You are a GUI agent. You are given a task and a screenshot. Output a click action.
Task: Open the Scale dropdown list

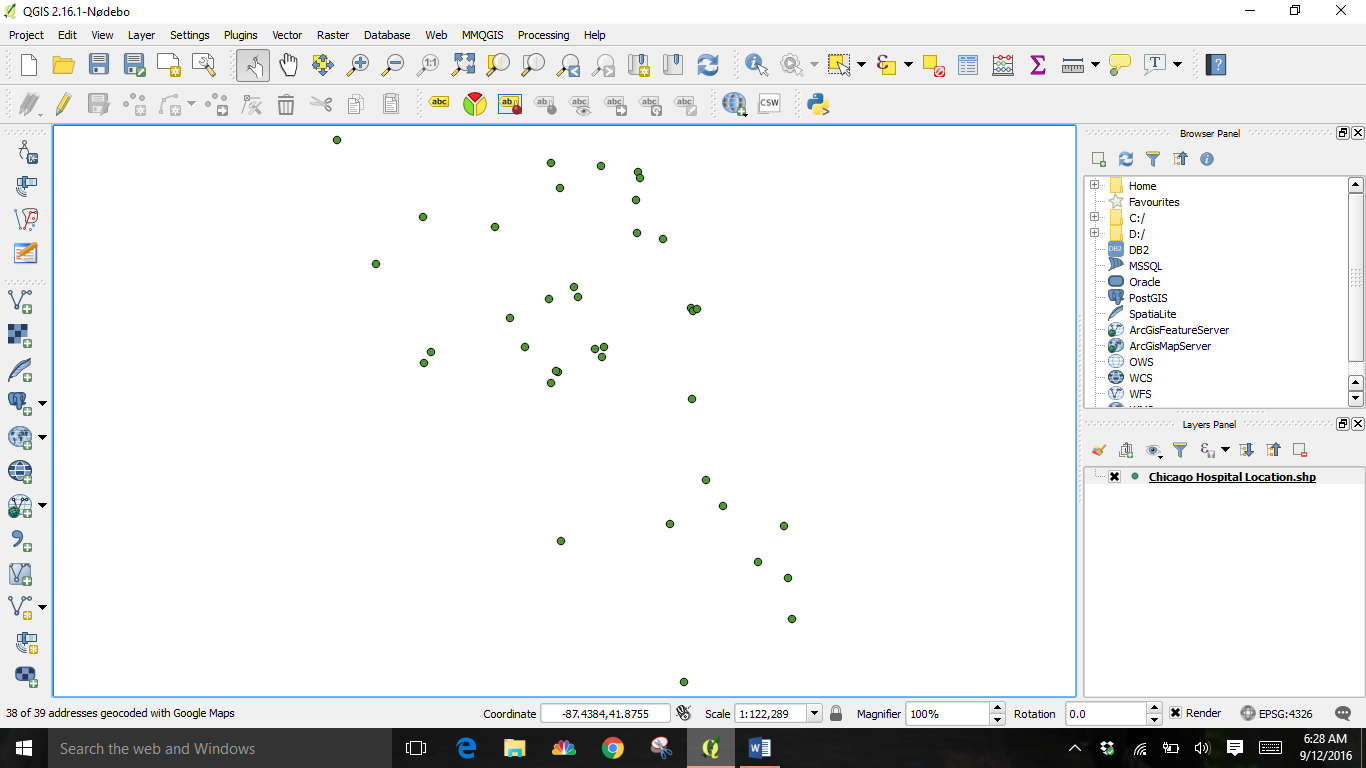(x=812, y=713)
